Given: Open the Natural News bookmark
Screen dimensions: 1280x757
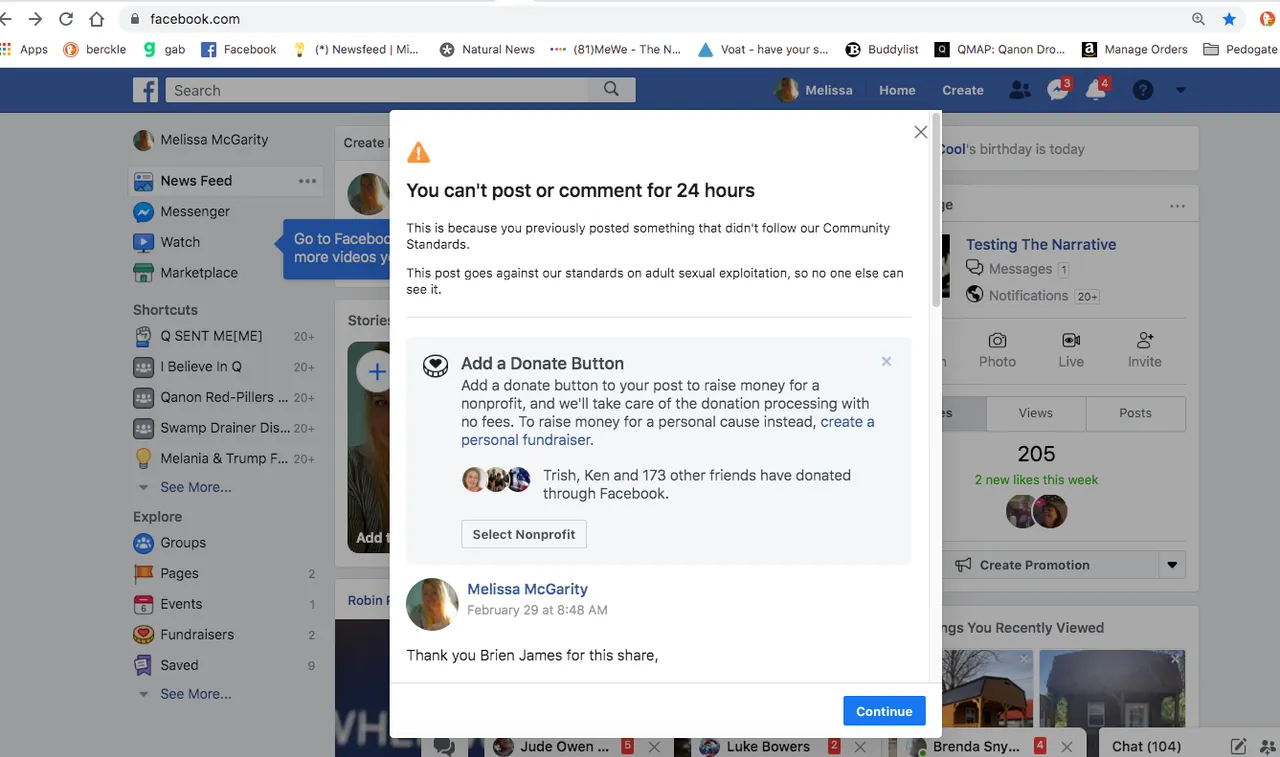Looking at the screenshot, I should (488, 49).
